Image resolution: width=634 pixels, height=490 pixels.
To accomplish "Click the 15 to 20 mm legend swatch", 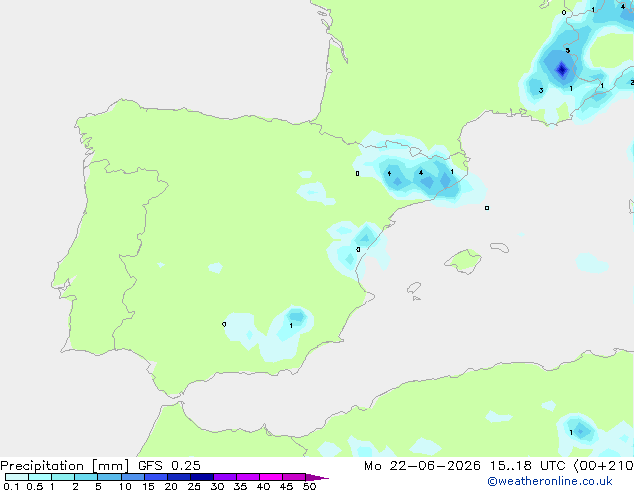I will pos(155,477).
